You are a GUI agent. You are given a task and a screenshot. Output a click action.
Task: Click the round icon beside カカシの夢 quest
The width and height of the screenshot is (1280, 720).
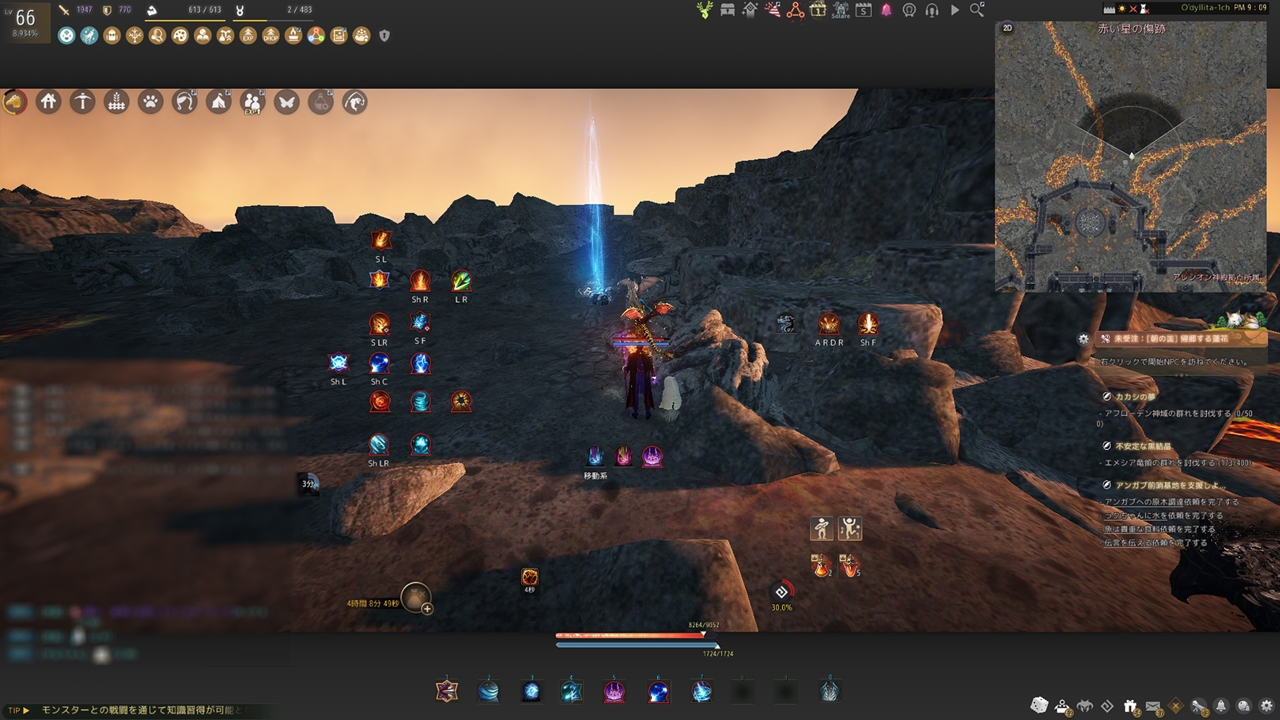click(1106, 397)
